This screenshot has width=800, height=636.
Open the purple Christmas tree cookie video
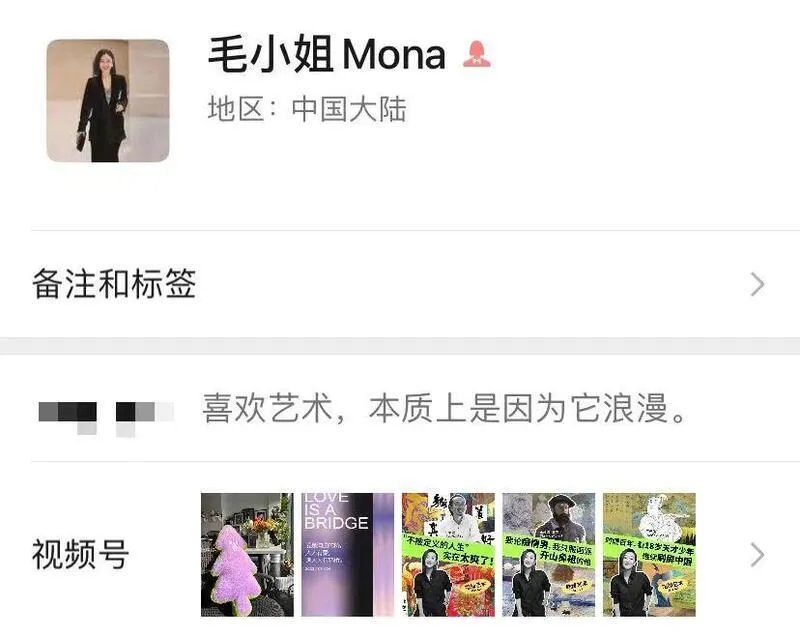click(247, 554)
